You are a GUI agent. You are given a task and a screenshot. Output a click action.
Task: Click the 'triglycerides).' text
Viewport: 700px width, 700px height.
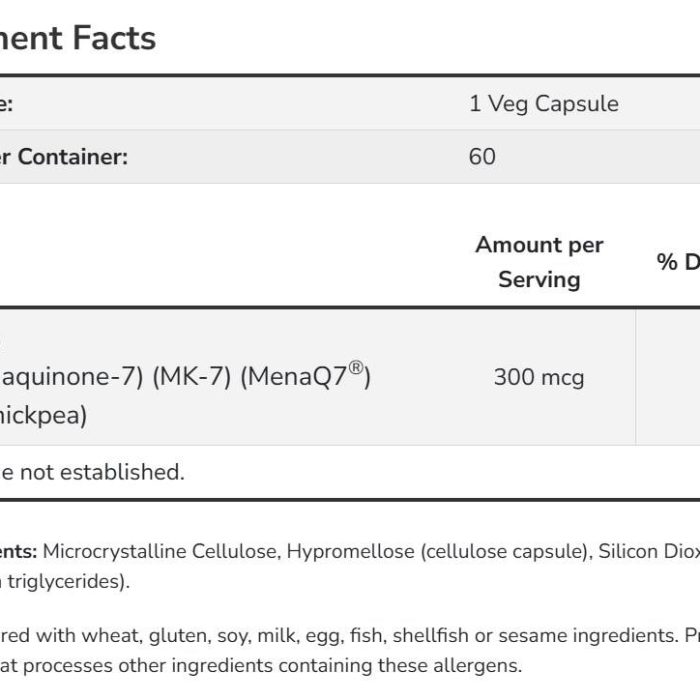[69, 582]
